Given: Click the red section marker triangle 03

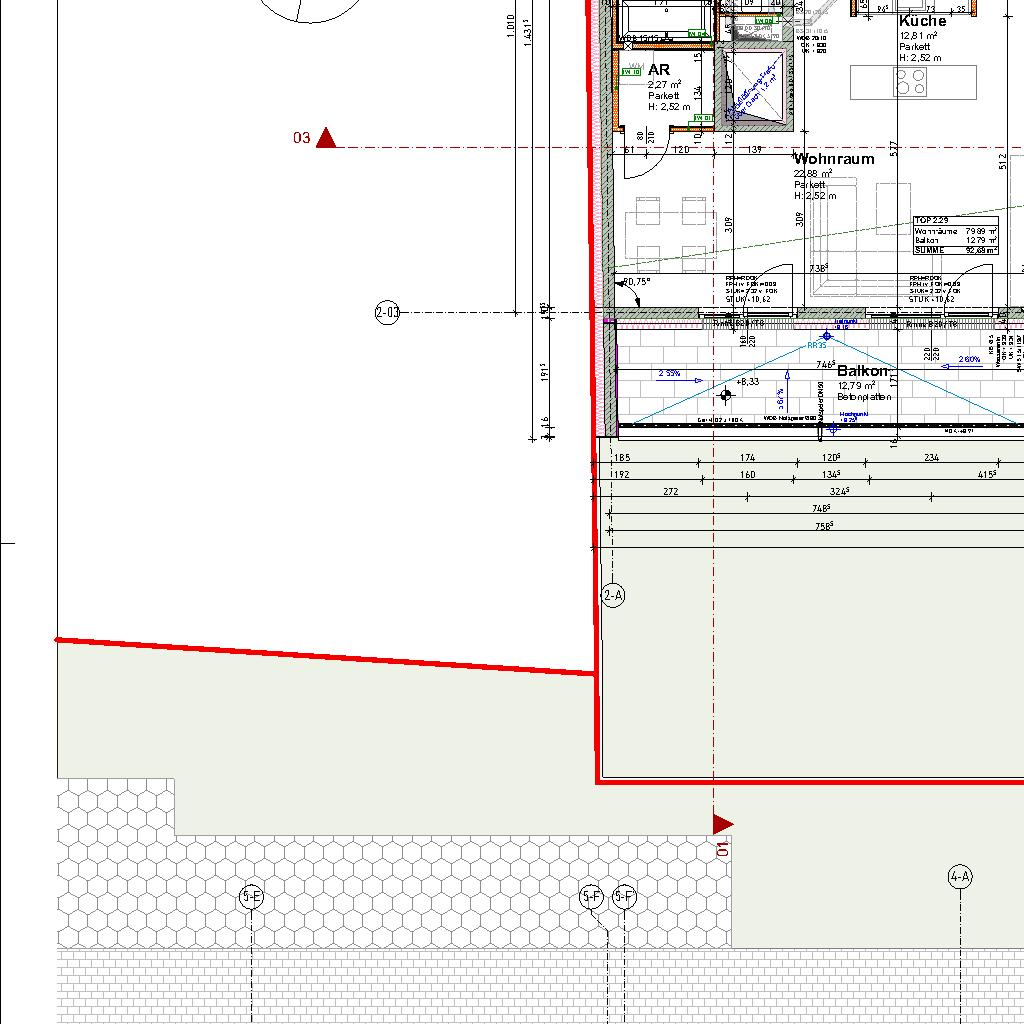Looking at the screenshot, I should click(325, 138).
